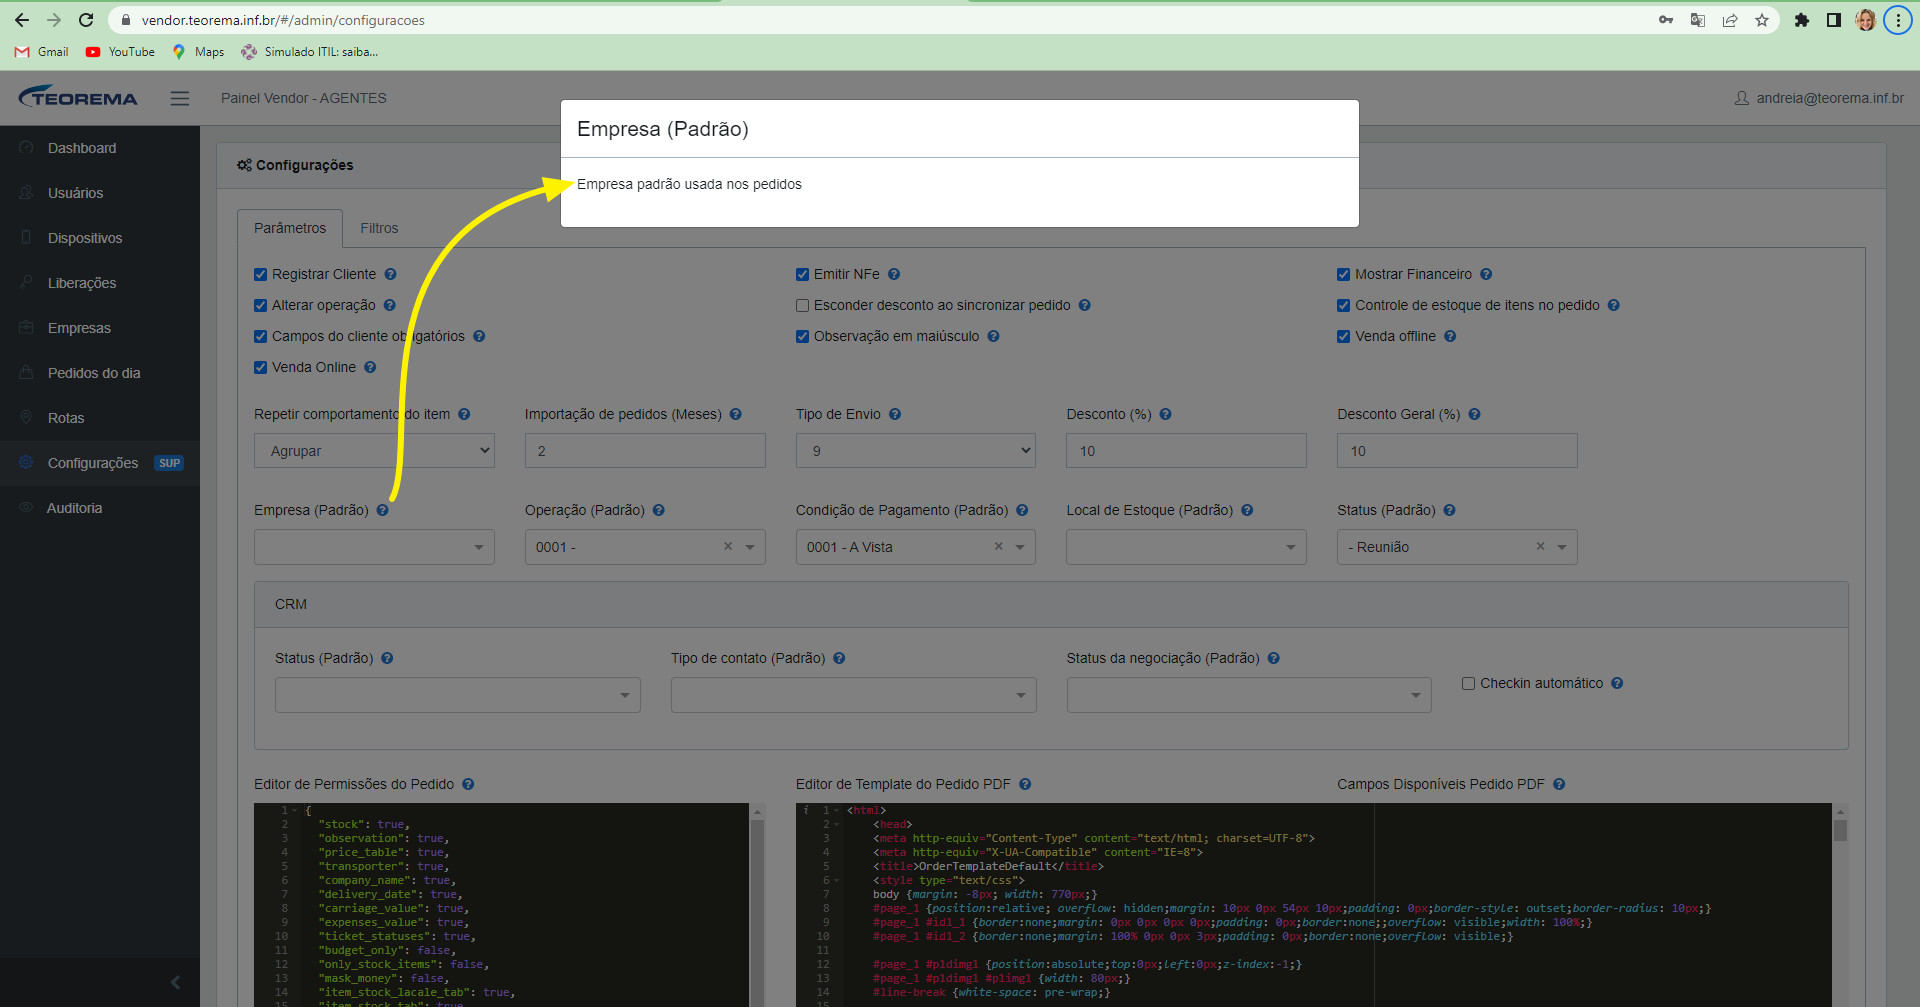Uncheck Alterar operação checkbox
The height and width of the screenshot is (1007, 1920).
click(260, 305)
